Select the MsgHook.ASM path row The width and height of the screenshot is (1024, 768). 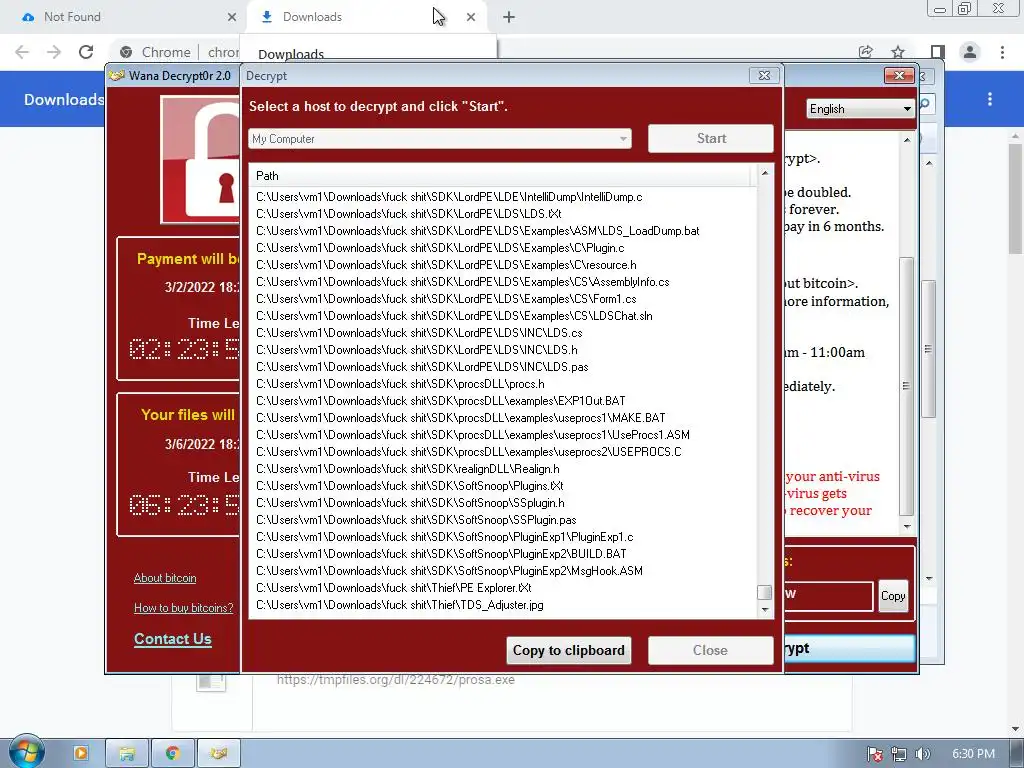[449, 570]
